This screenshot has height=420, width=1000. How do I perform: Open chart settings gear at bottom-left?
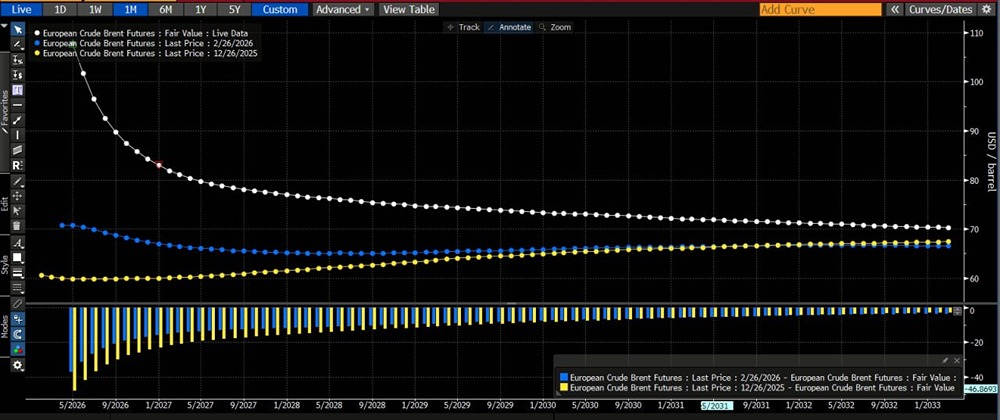[x=18, y=365]
